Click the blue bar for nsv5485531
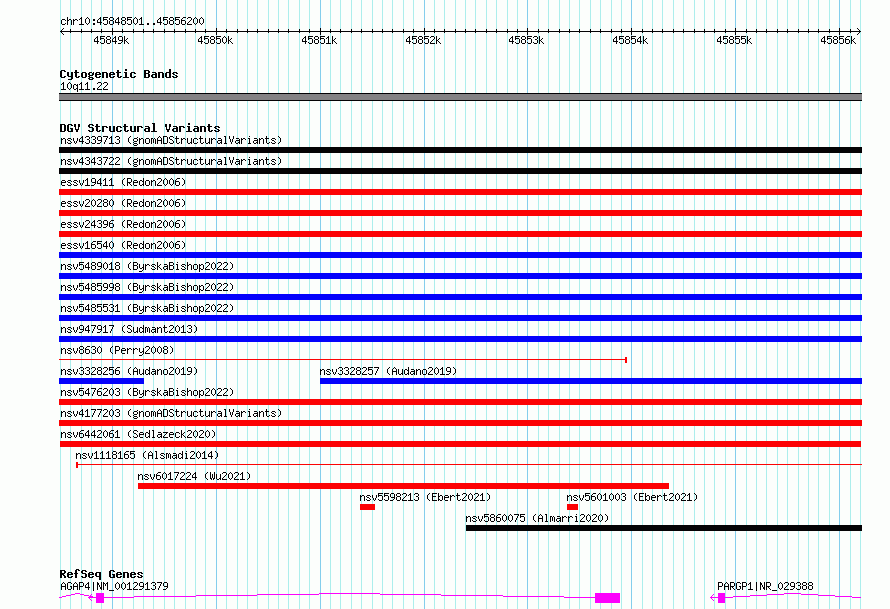The width and height of the screenshot is (890, 609). pyautogui.click(x=460, y=318)
